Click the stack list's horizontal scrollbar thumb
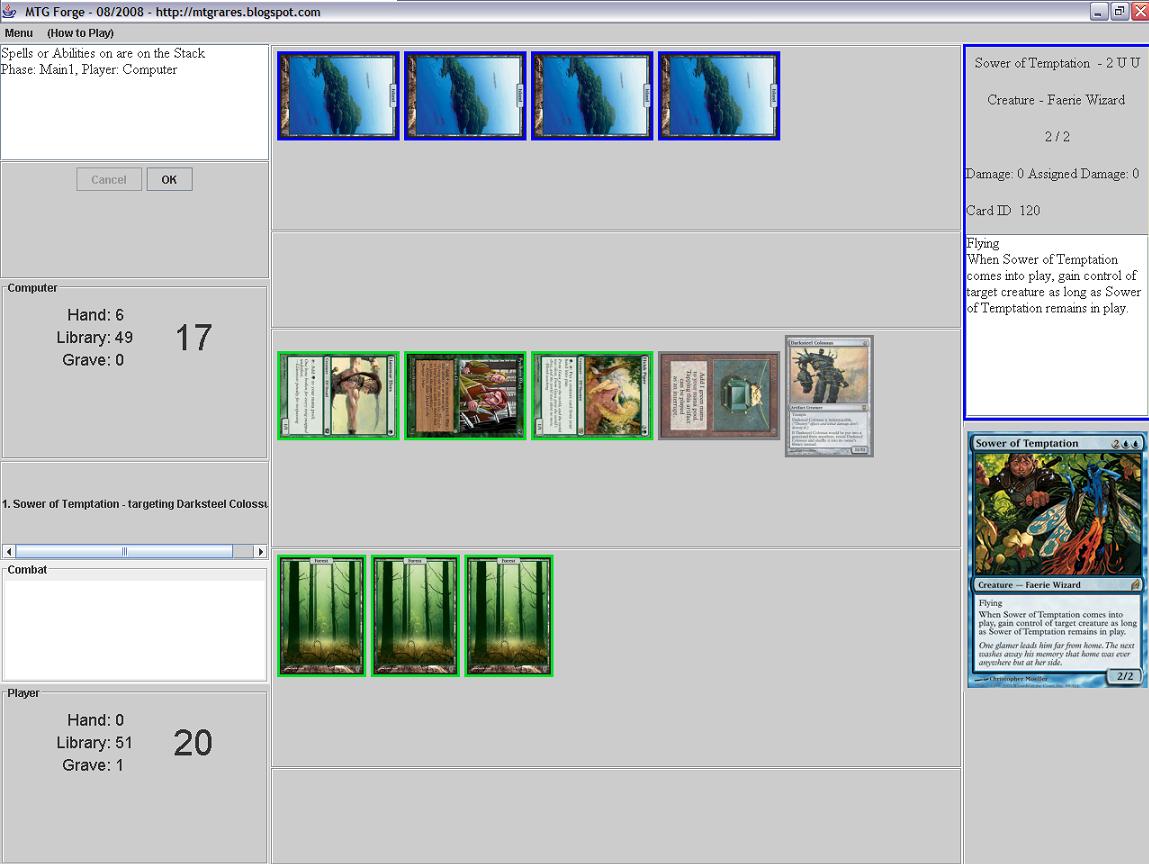Screen dimensions: 1149x864 point(124,551)
